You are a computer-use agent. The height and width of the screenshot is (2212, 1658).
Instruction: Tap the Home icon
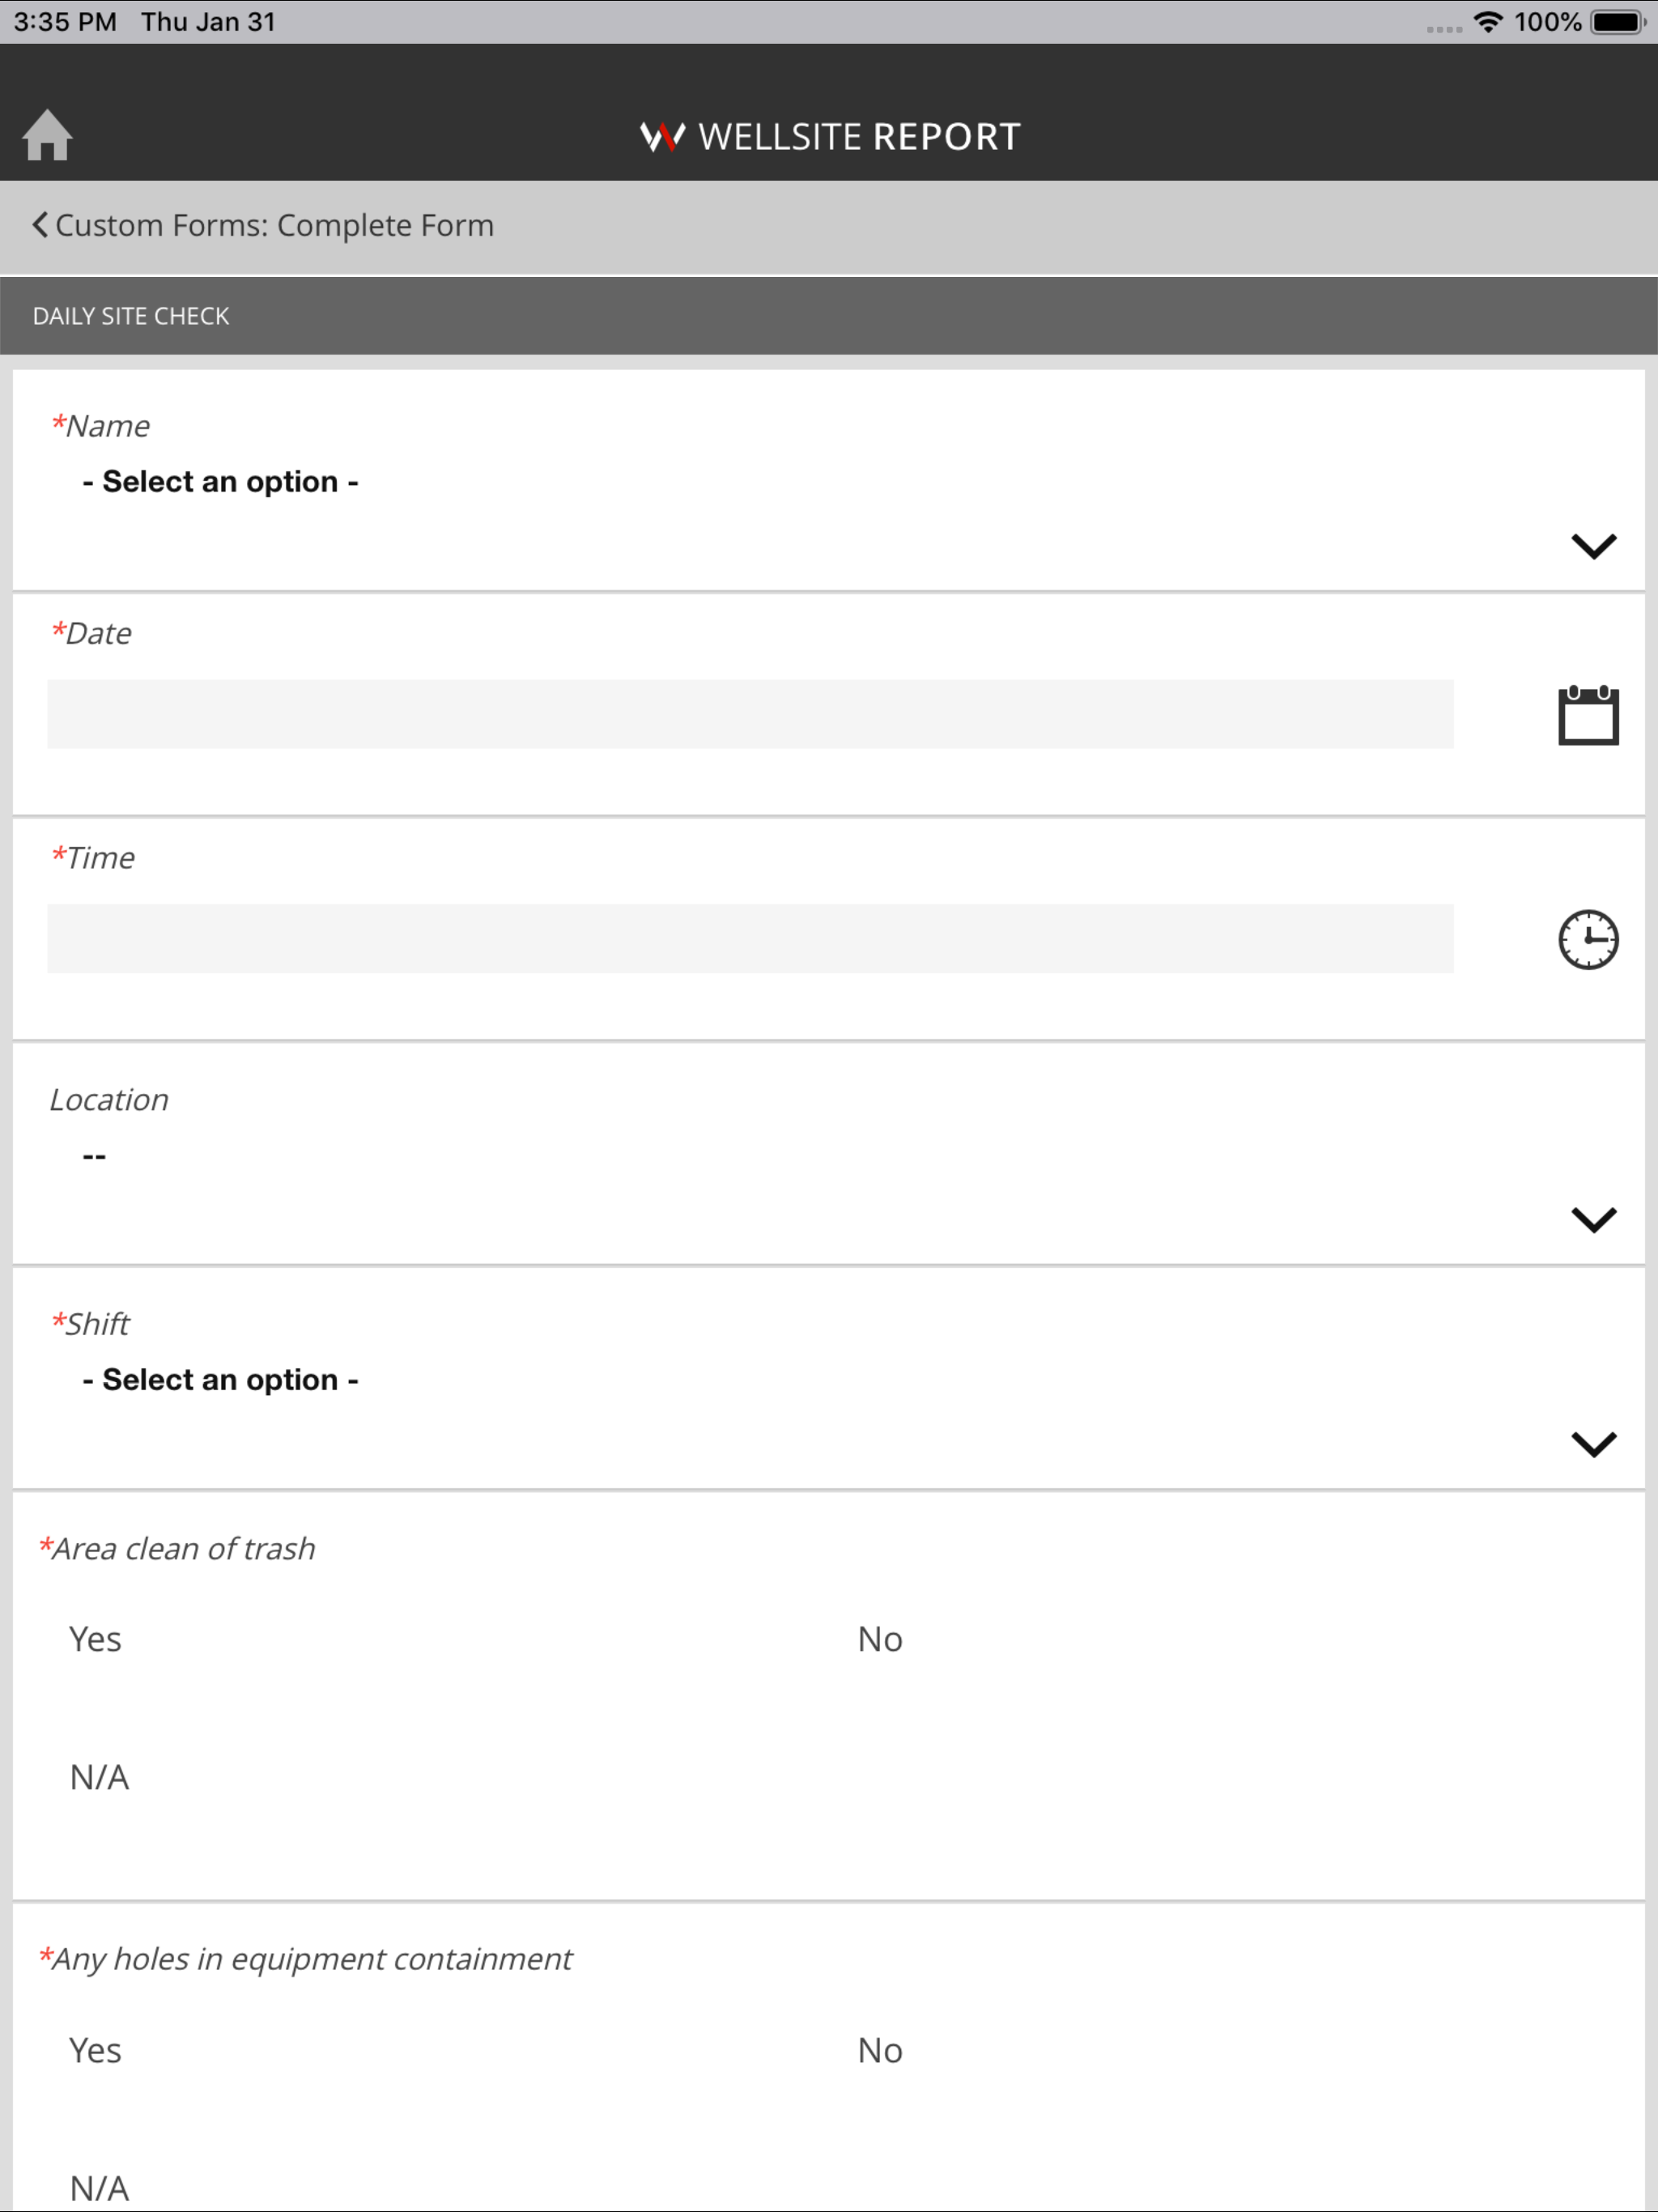[47, 135]
